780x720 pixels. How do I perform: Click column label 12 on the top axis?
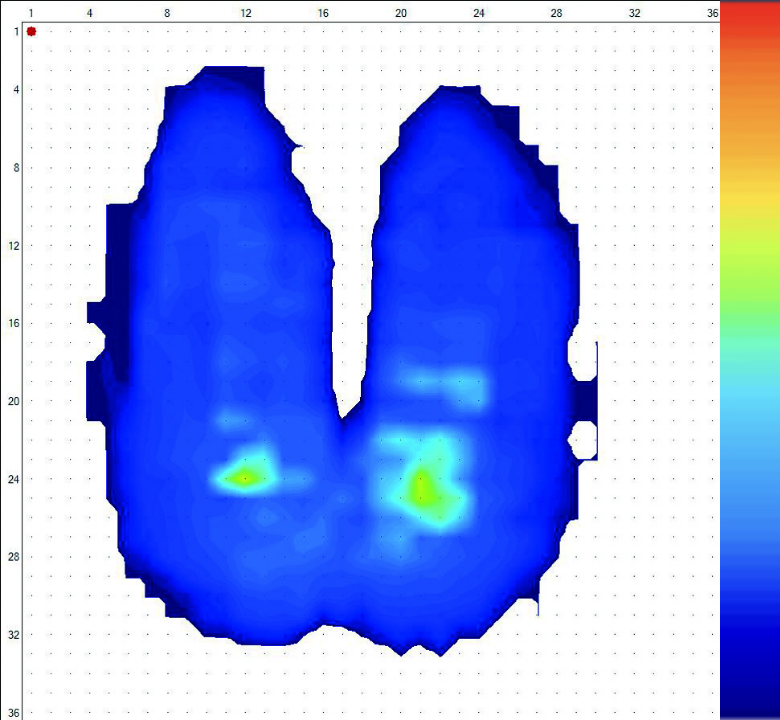[x=245, y=13]
